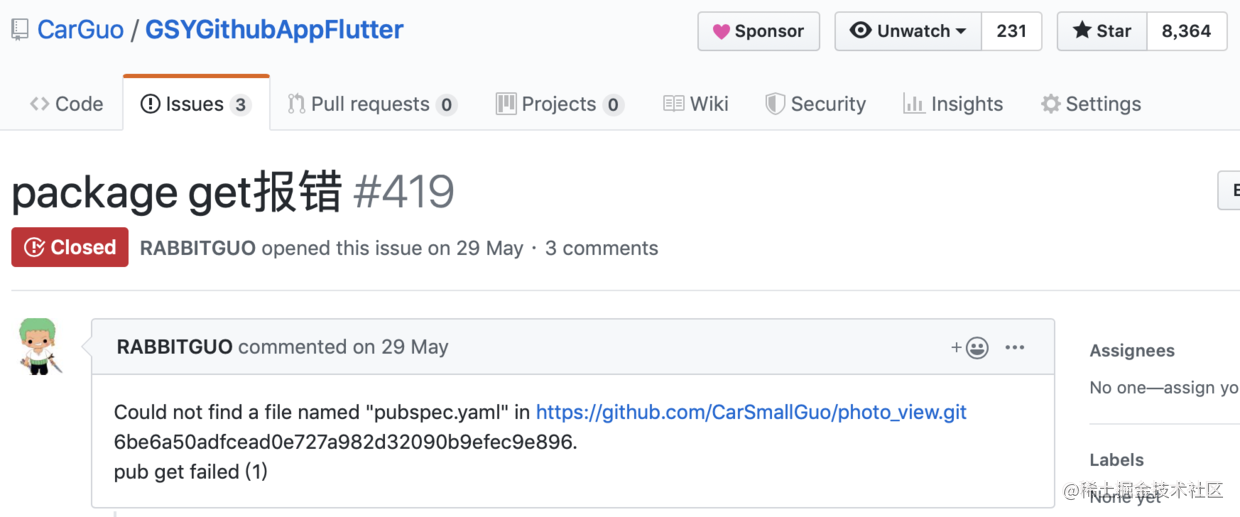The image size is (1240, 517).
Task: Open the comment three-dots menu
Action: 1015,347
